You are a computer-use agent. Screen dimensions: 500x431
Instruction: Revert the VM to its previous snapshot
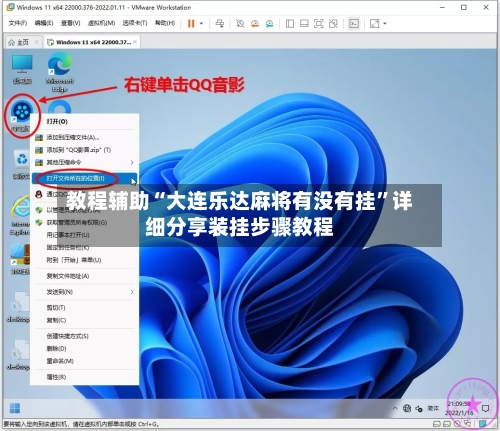[x=255, y=23]
